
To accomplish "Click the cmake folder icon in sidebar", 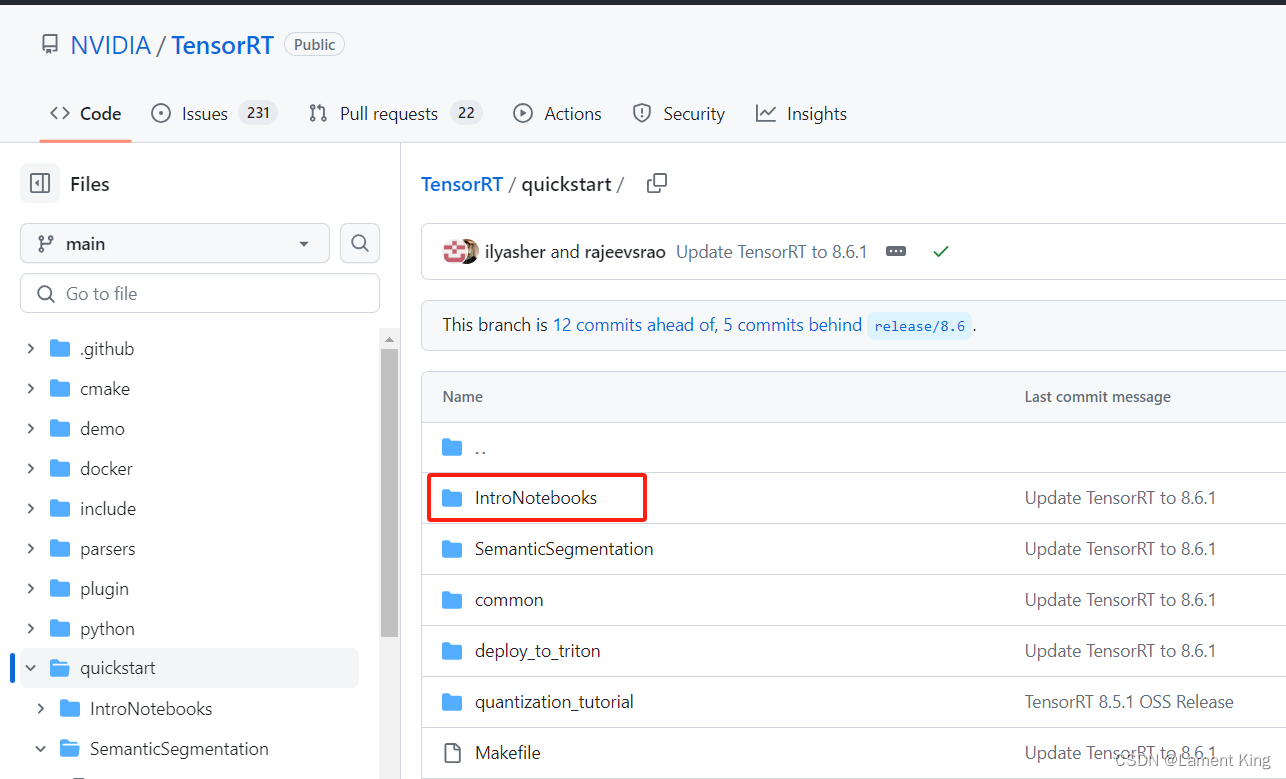I will coord(60,389).
